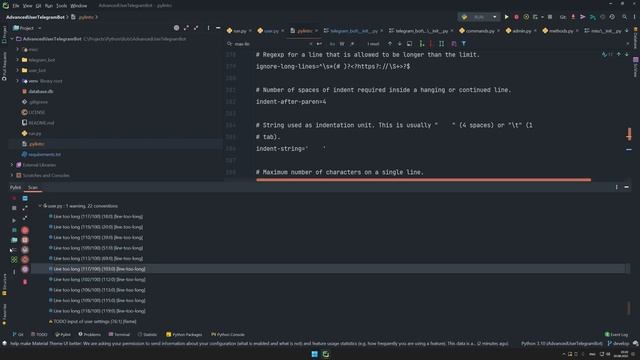Screen dimensions: 640x360
Task: Open the Problems tool window
Action: point(89,335)
